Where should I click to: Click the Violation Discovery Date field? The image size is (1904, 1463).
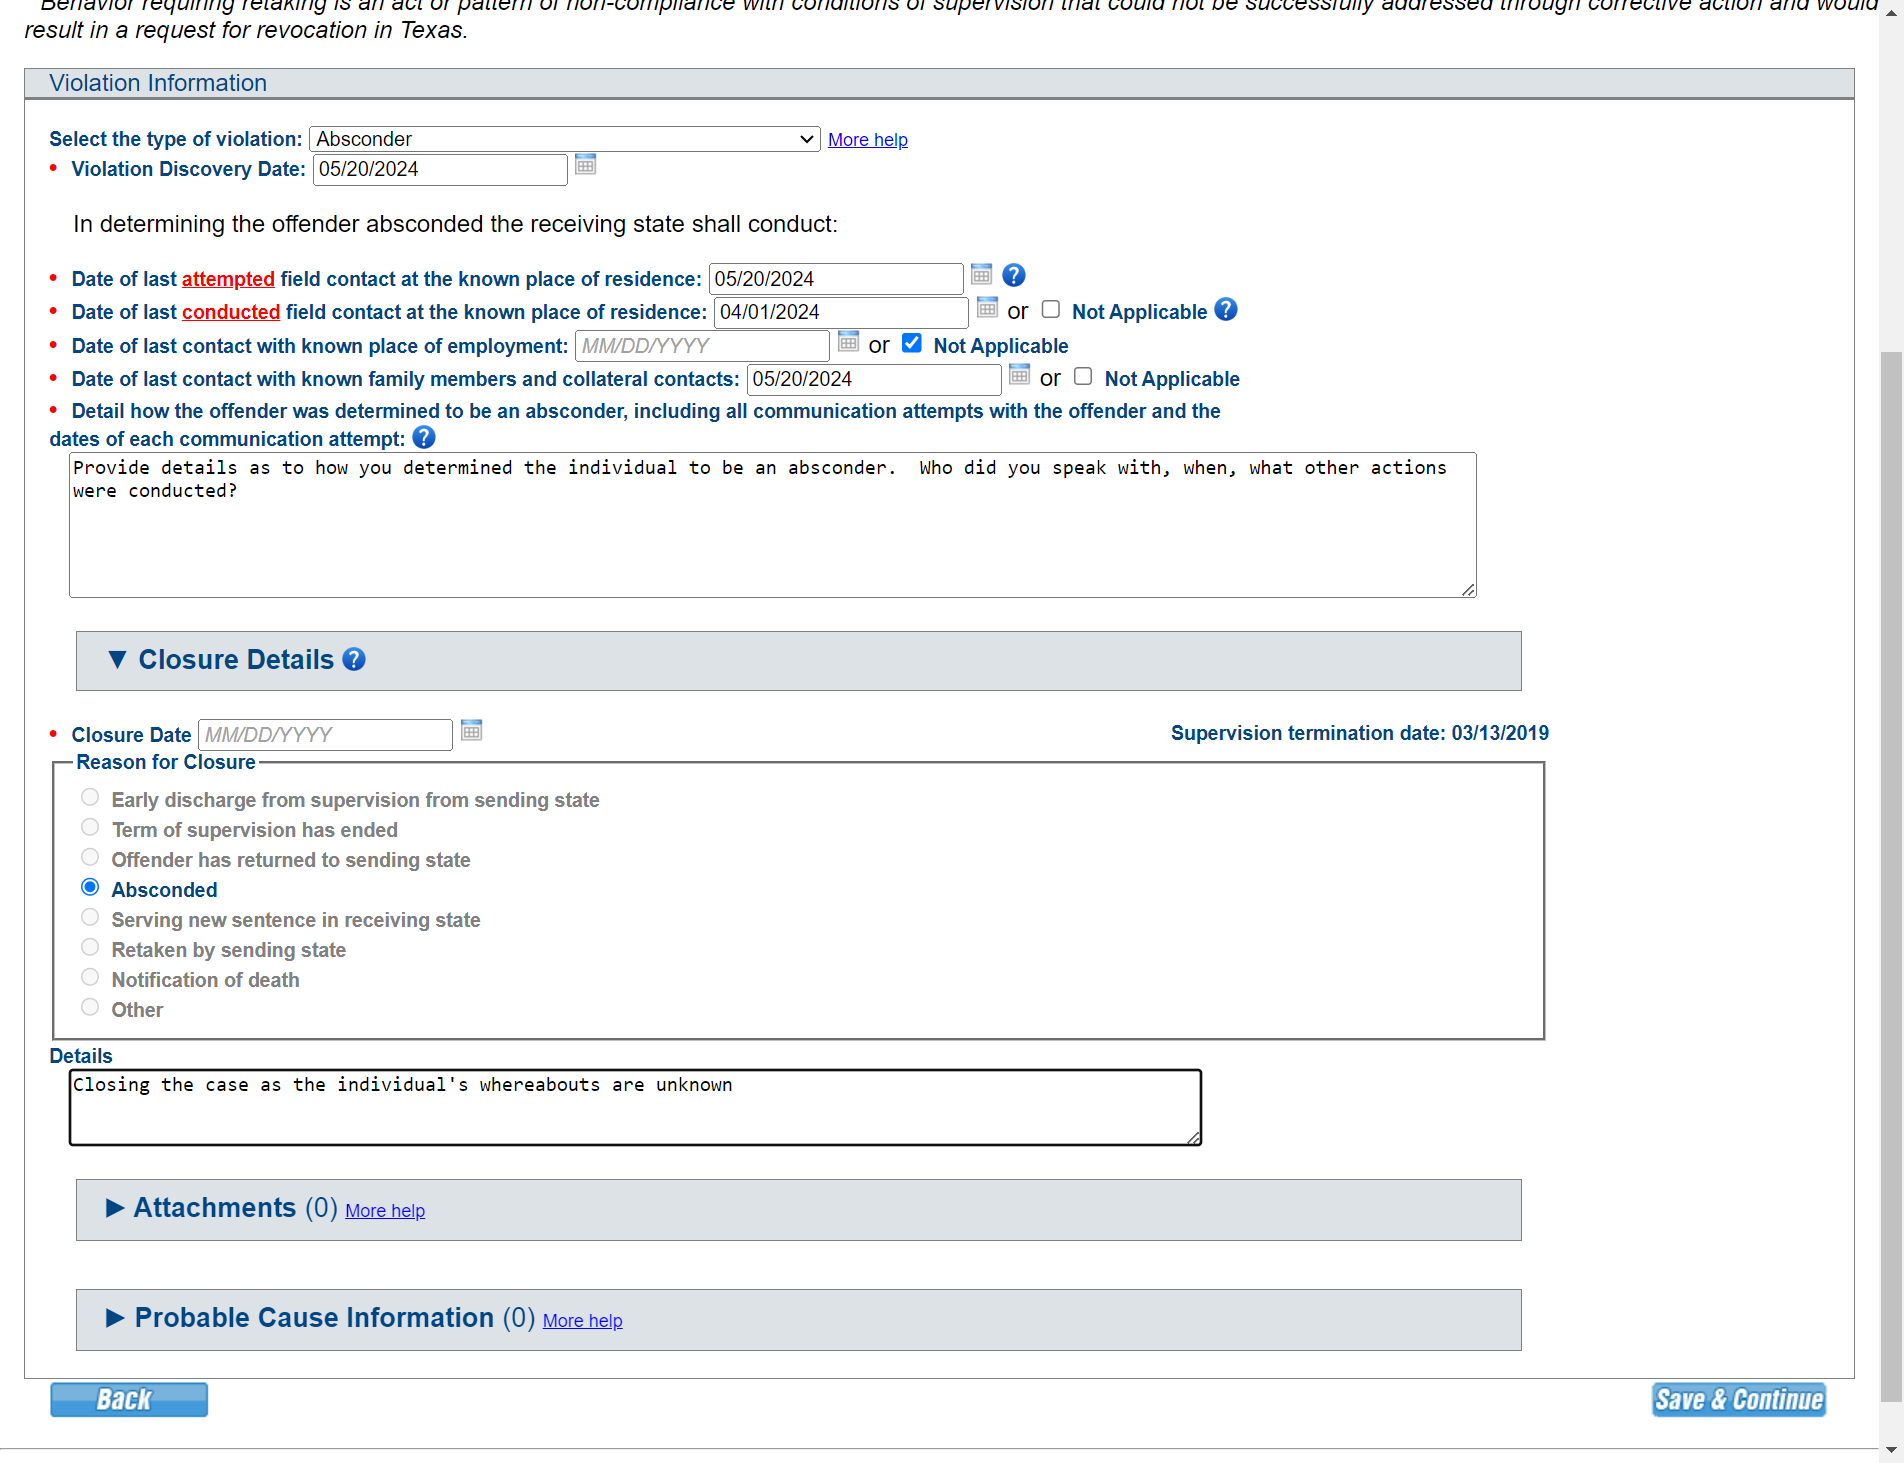pos(440,169)
